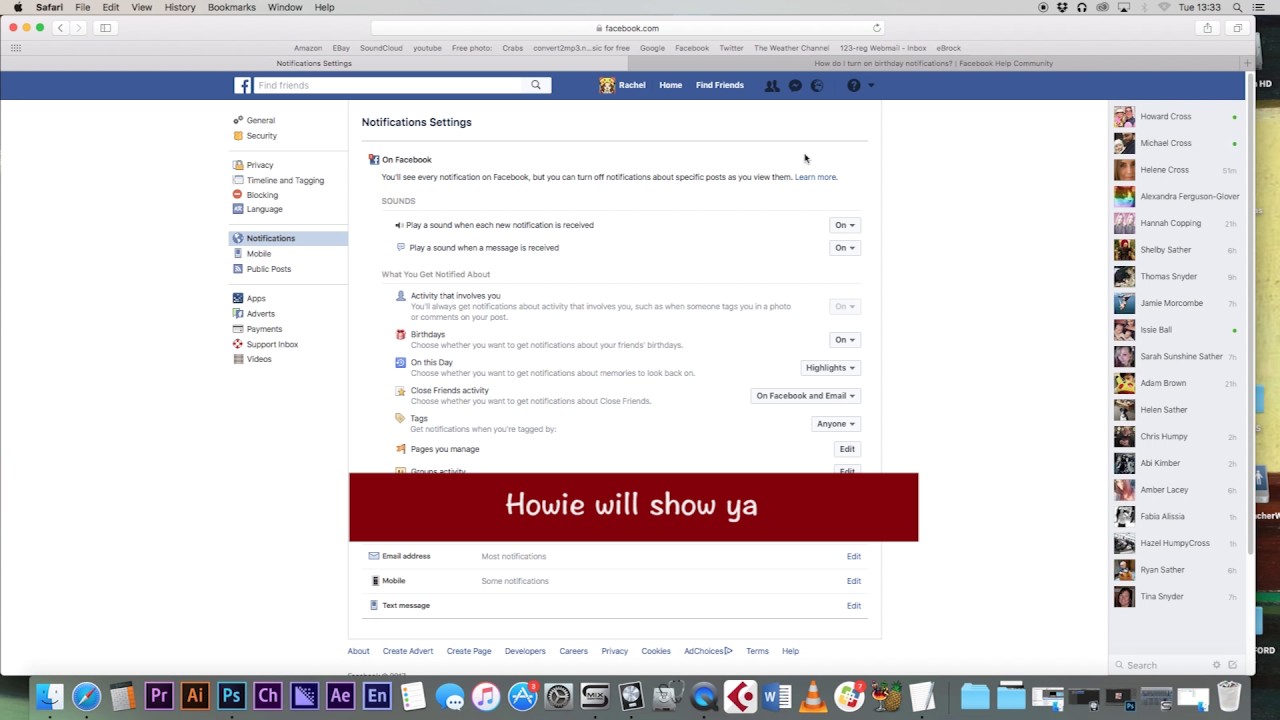The height and width of the screenshot is (720, 1280).
Task: Show all tabs in Safari
Action: (x=1237, y=28)
